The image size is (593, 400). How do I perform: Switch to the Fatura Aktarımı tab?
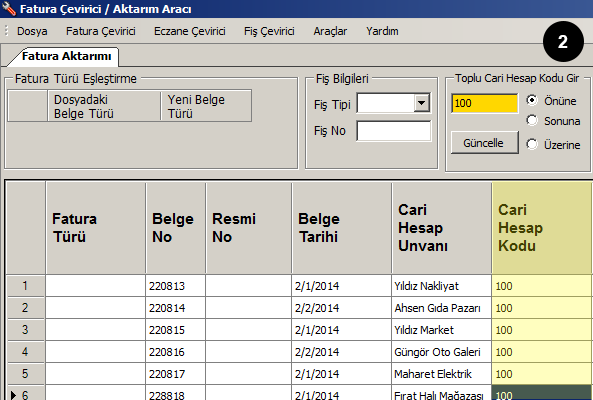[x=66, y=56]
